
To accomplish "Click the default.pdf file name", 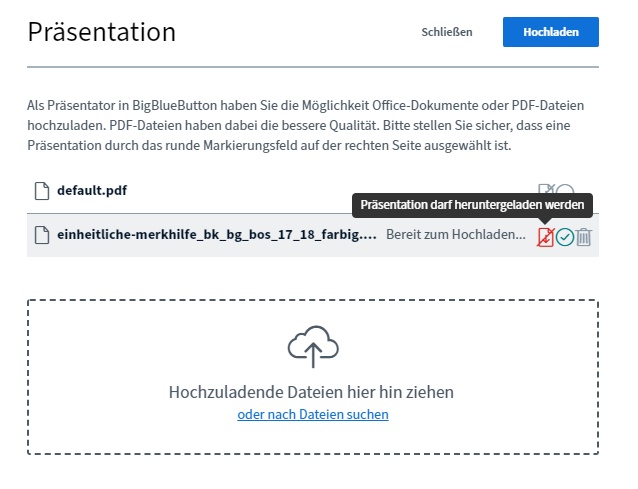I will tap(92, 190).
